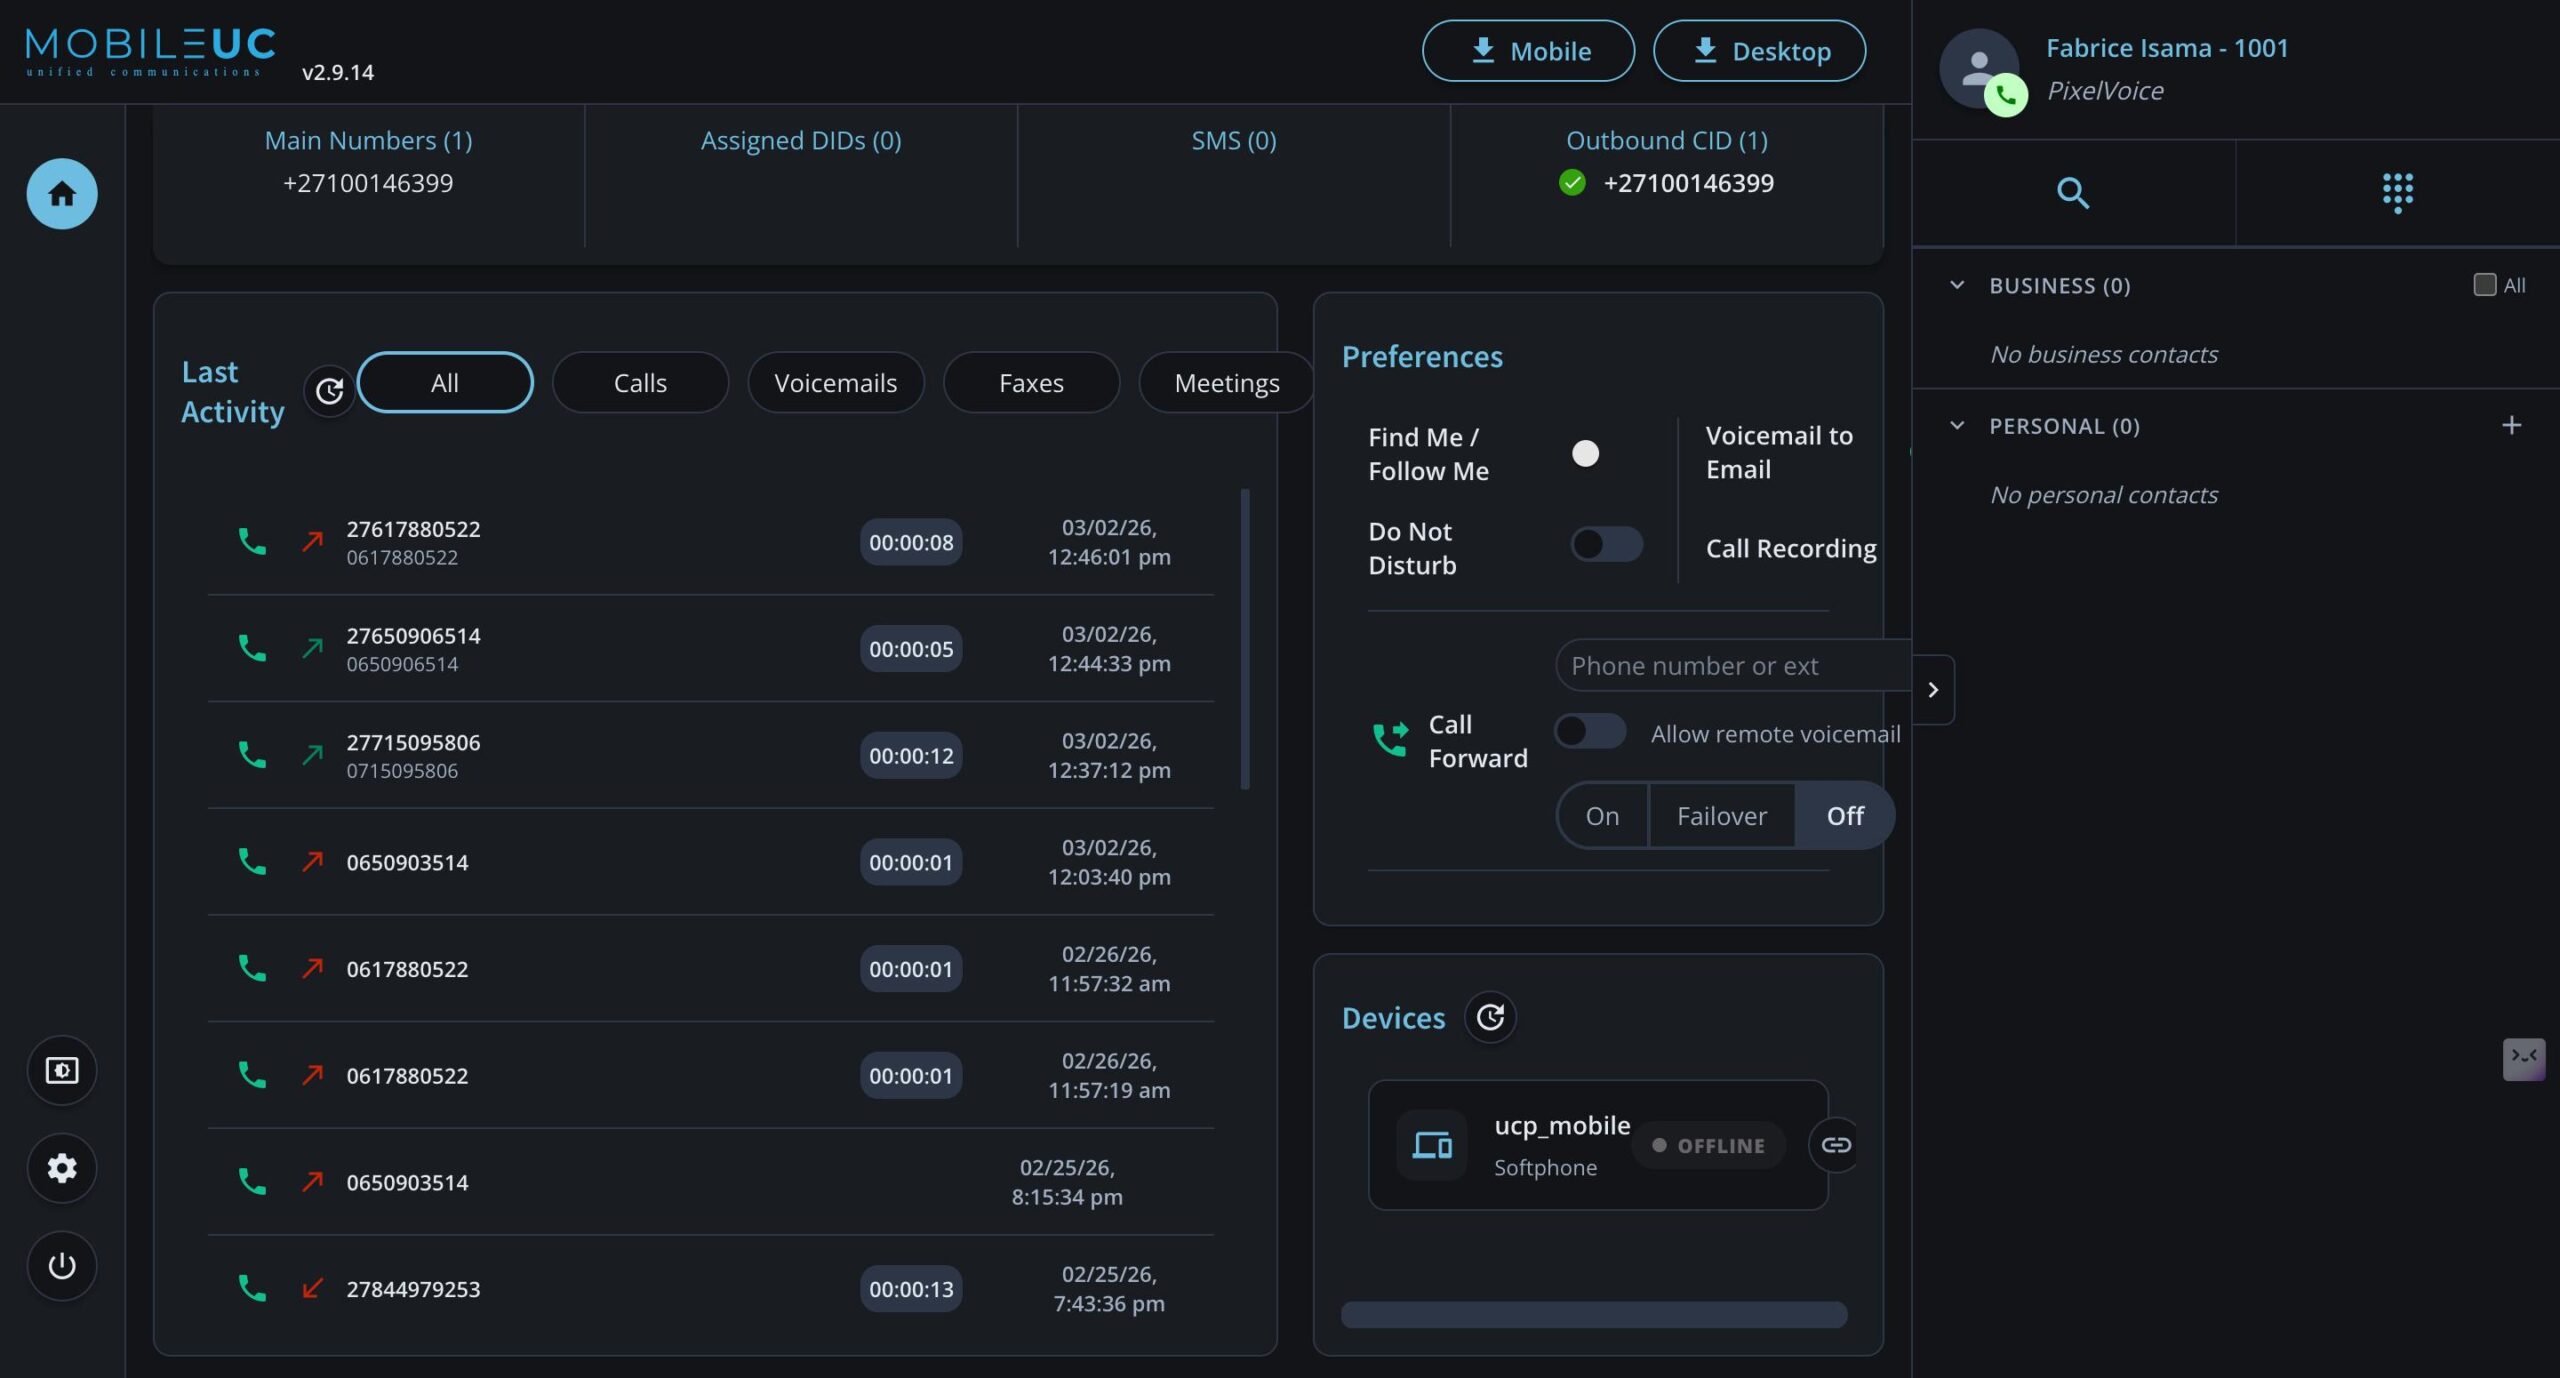Click the ucp_mobile softphone device icon
The height and width of the screenshot is (1378, 2560).
[1432, 1146]
